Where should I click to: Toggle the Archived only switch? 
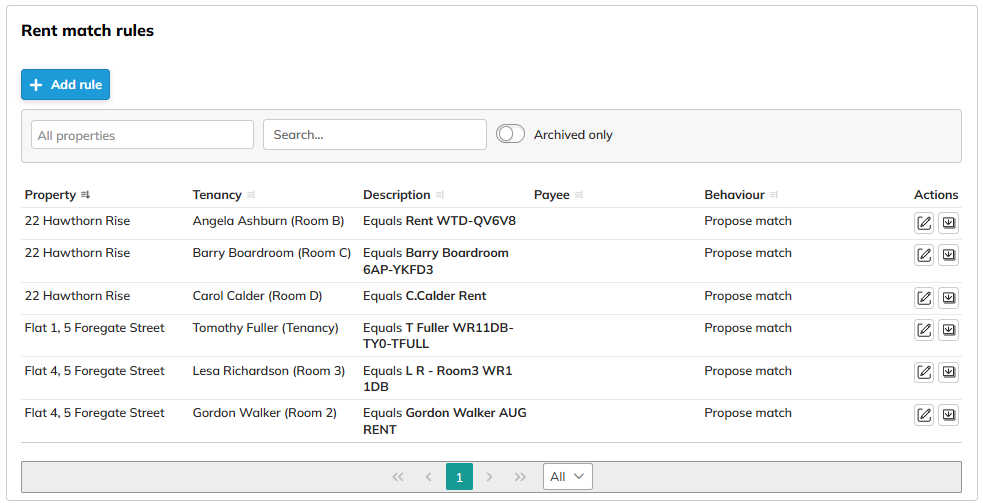click(510, 134)
